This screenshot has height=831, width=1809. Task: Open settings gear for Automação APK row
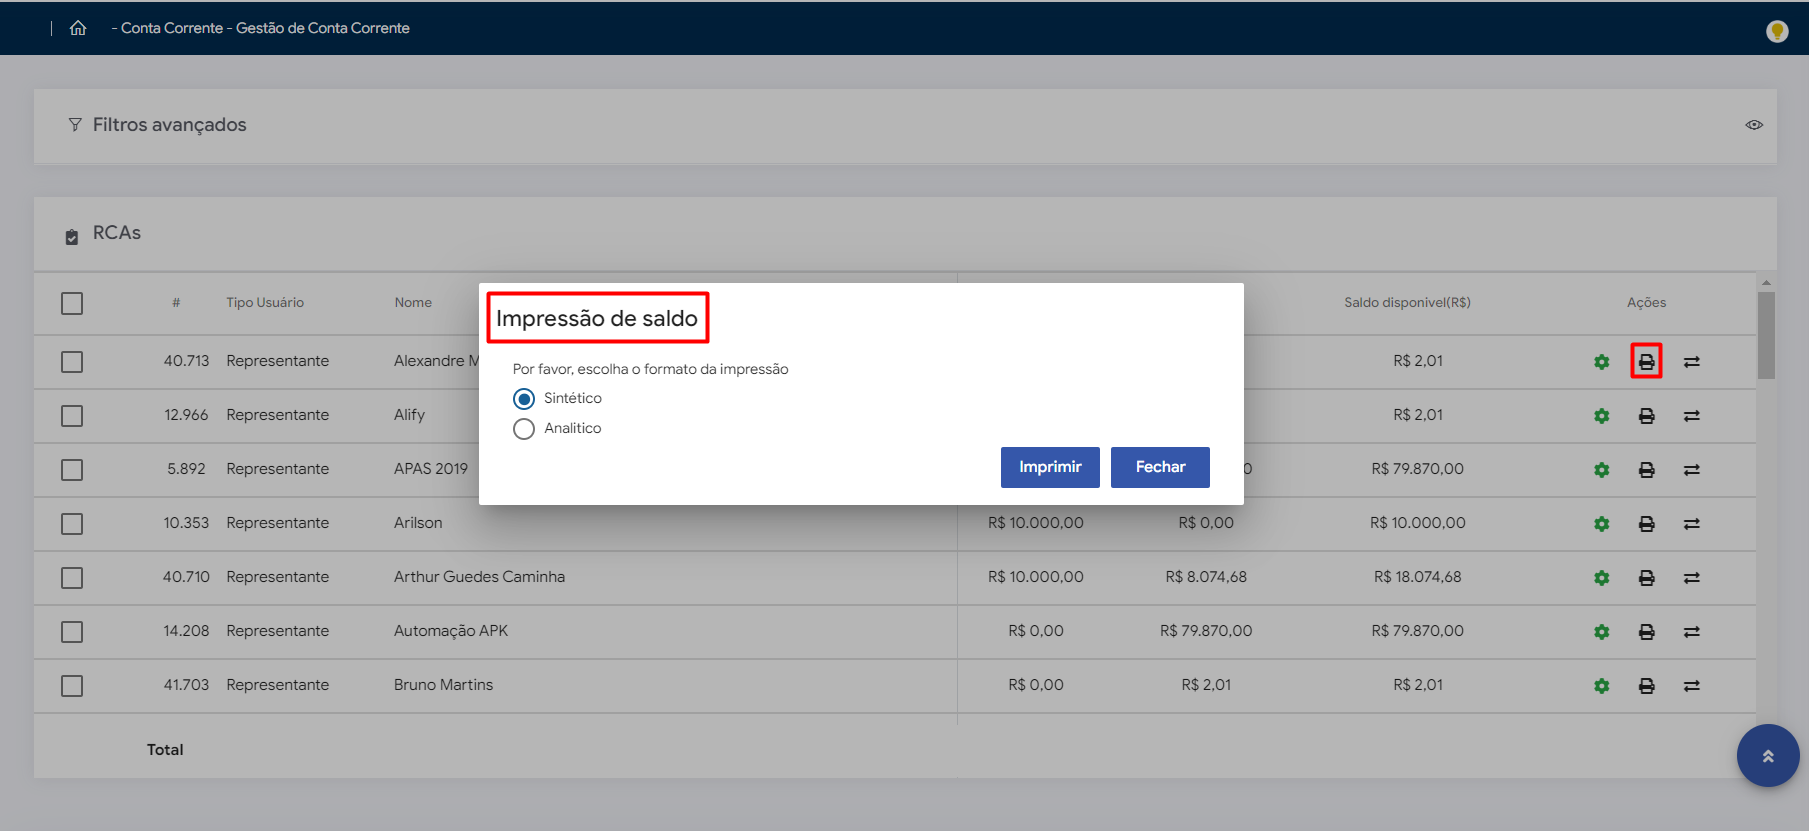pyautogui.click(x=1601, y=632)
